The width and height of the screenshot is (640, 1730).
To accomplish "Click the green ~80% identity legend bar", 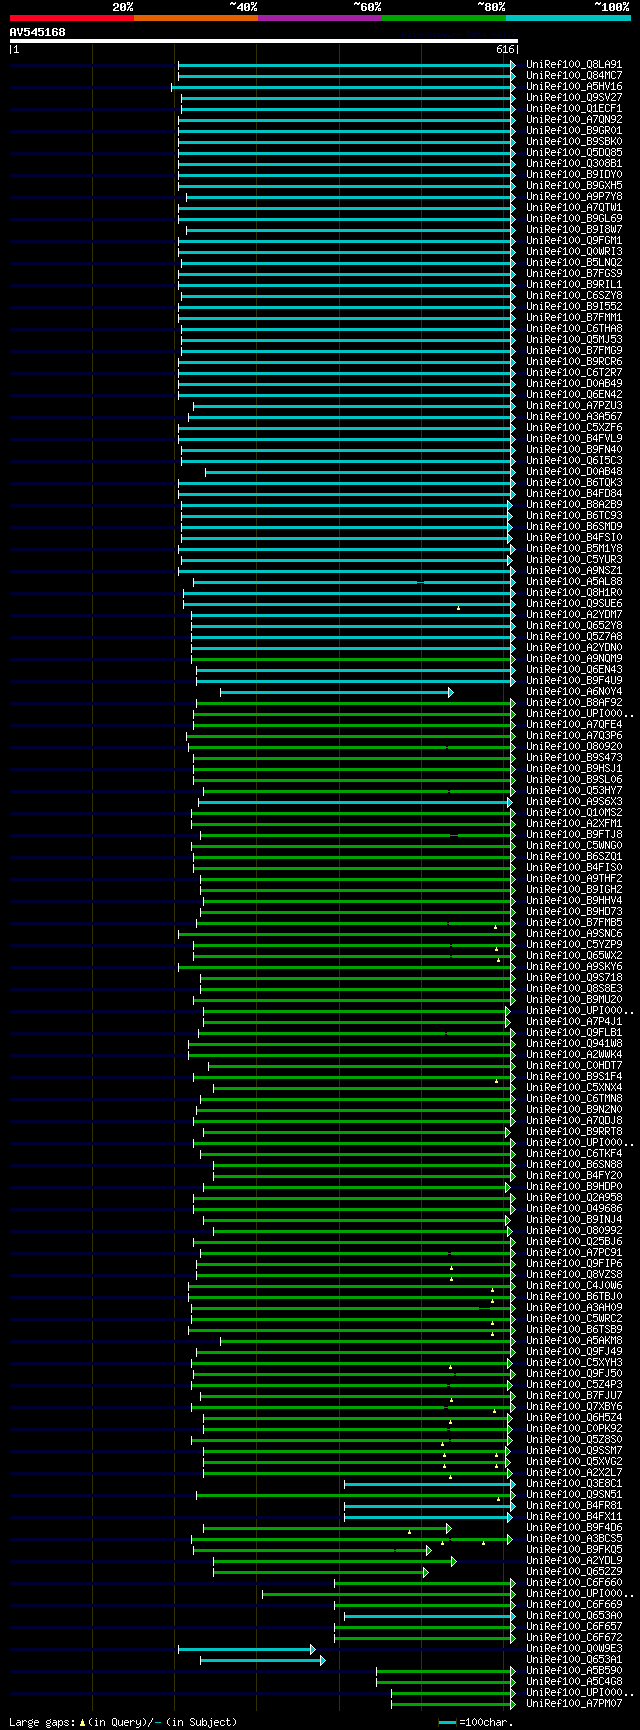I will (x=443, y=17).
